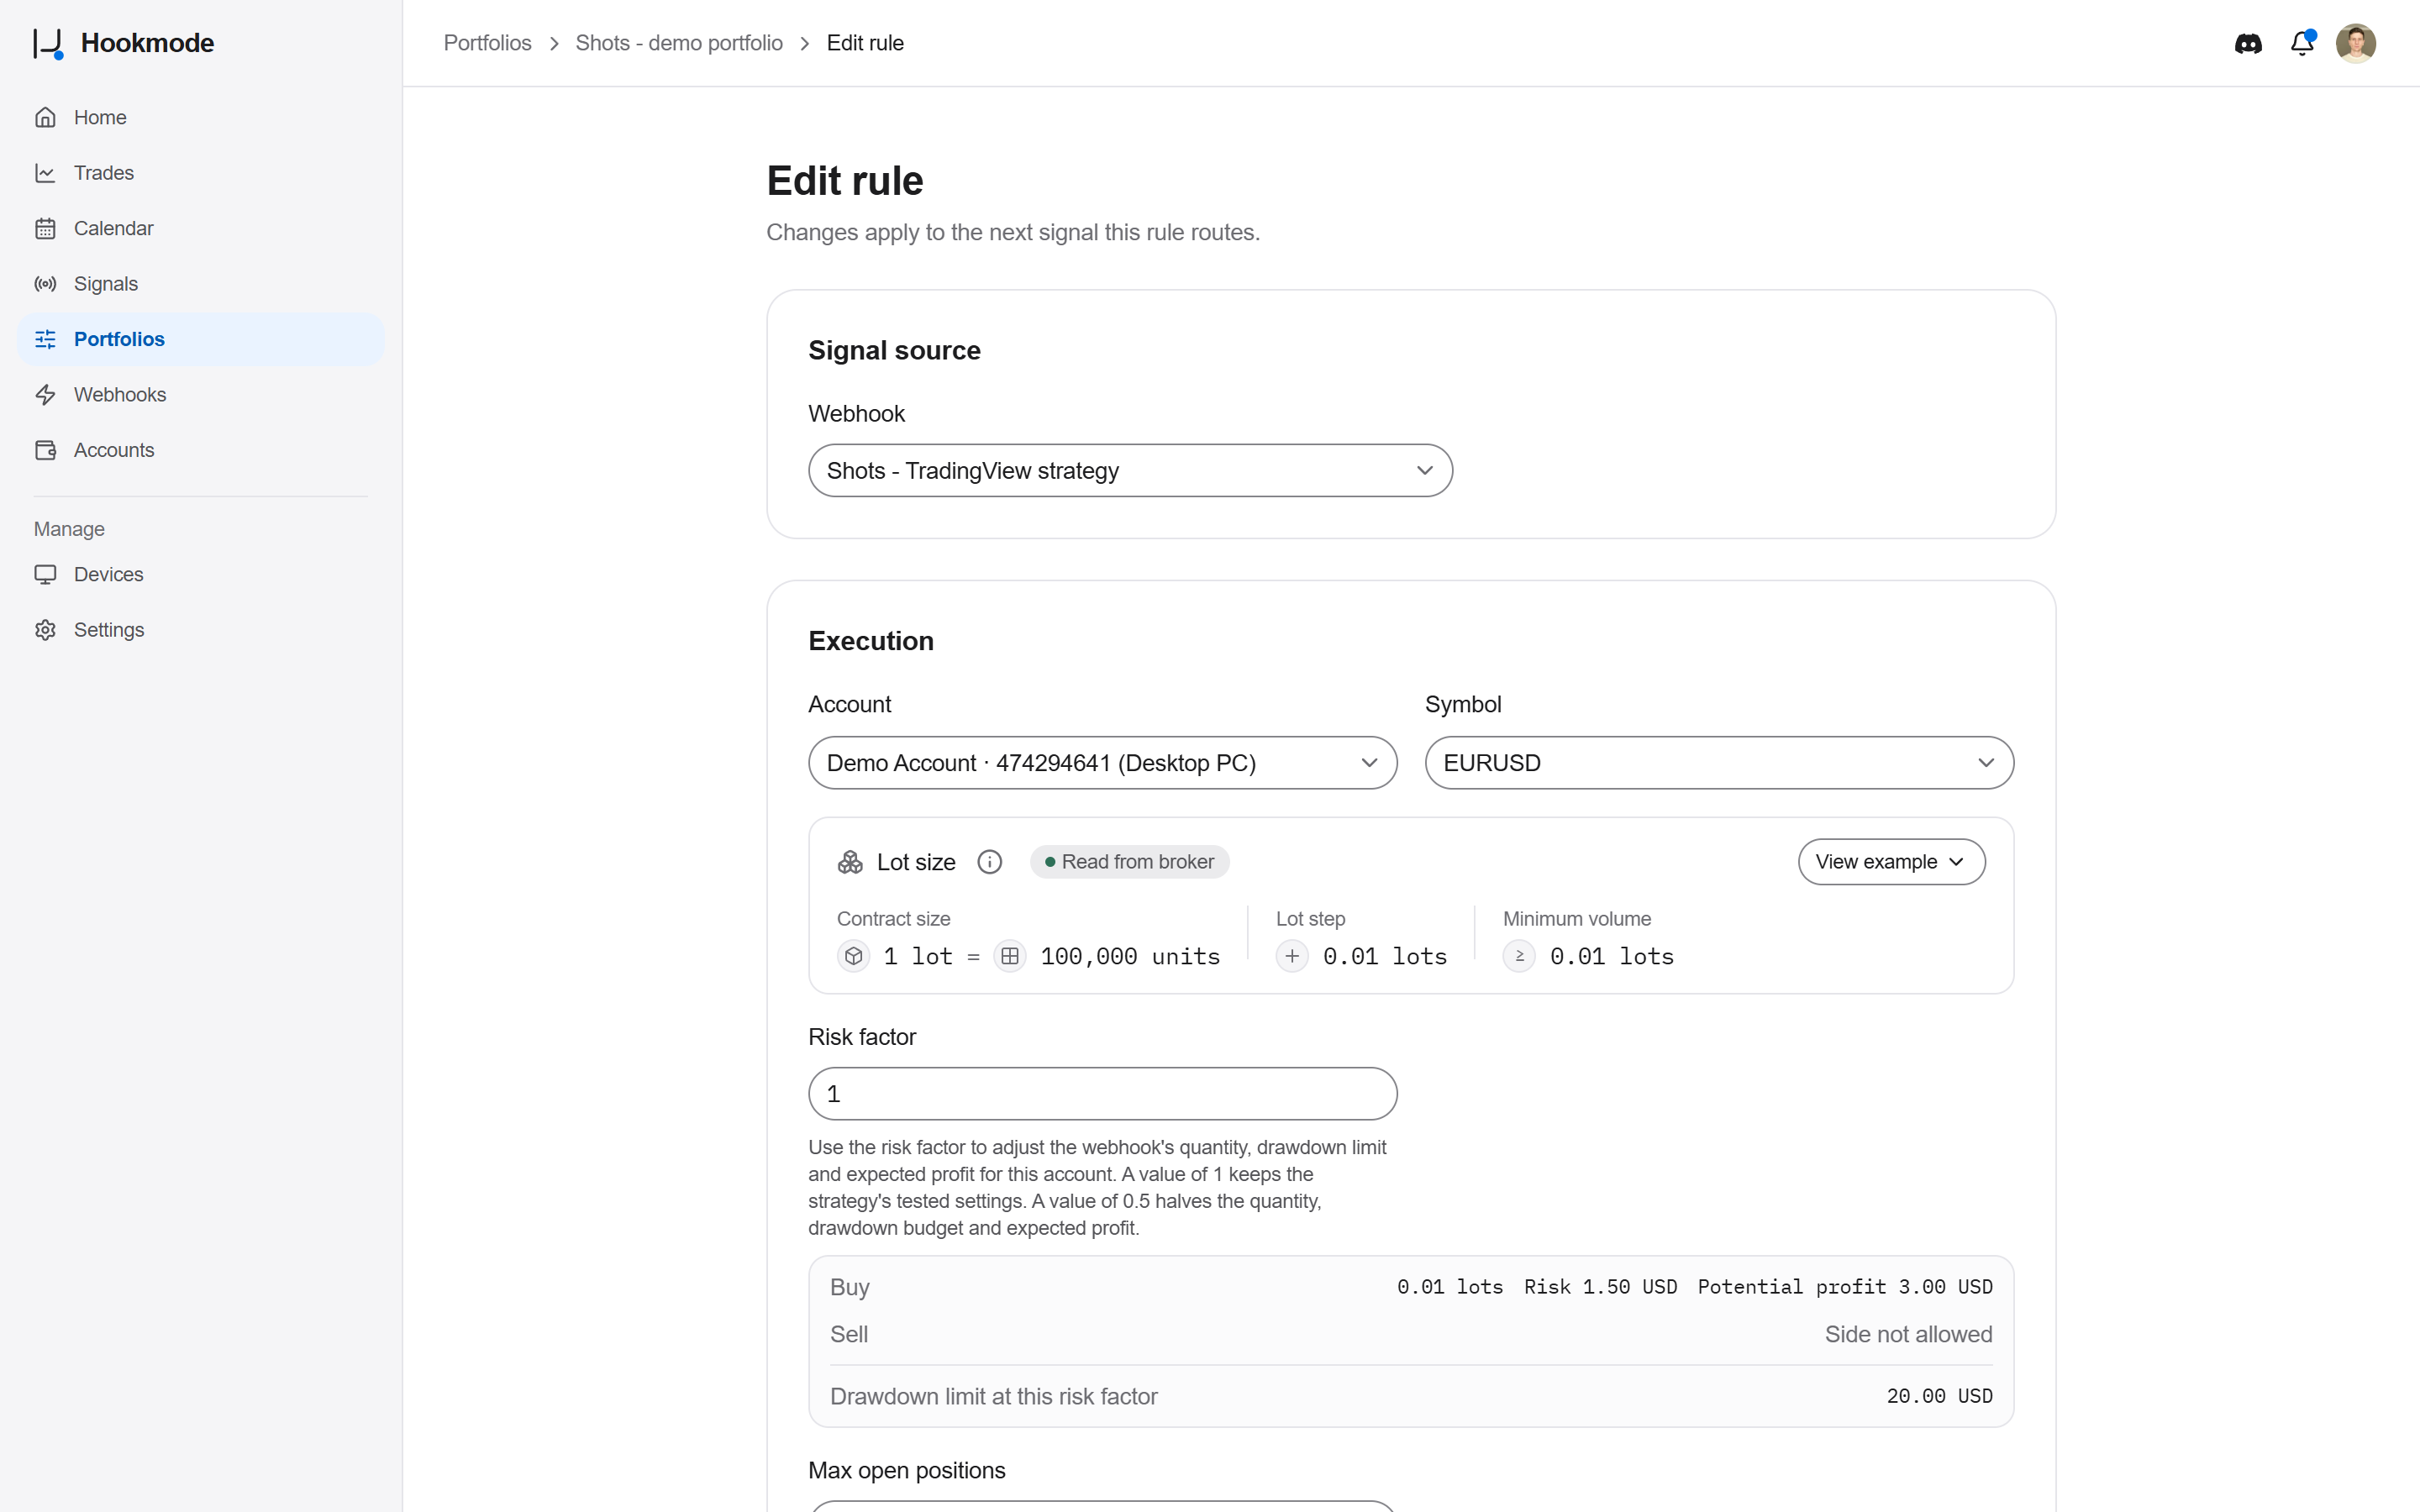Click 'Potential profit 3.00 USD' text
Image resolution: width=2420 pixels, height=1512 pixels.
tap(1845, 1287)
